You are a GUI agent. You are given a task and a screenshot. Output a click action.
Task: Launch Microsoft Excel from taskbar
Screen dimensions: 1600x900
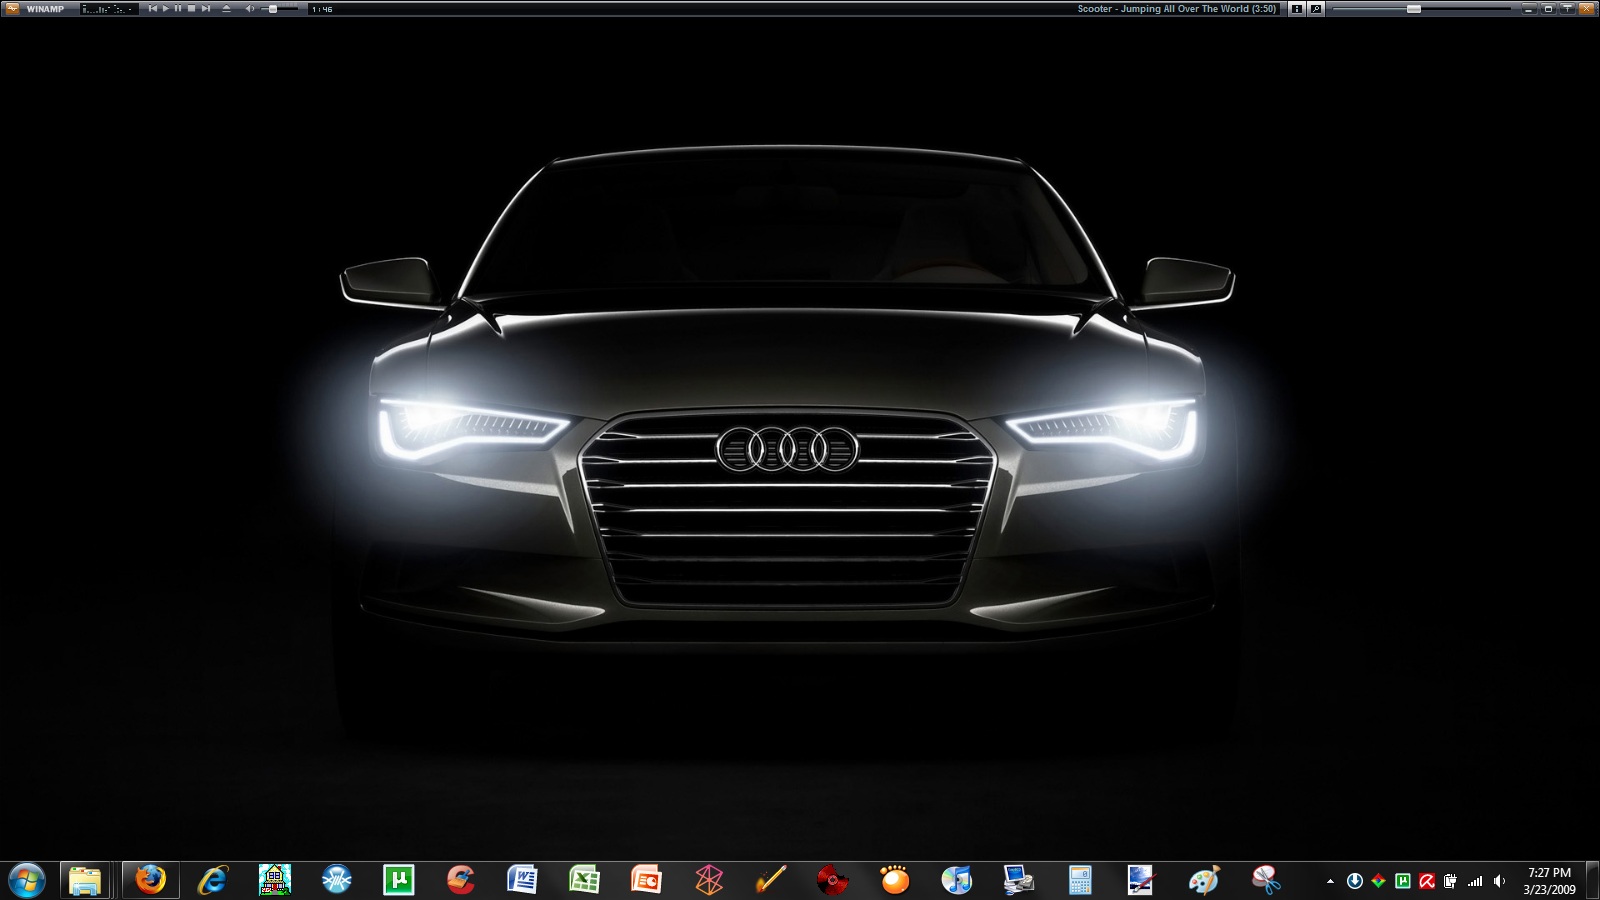click(584, 880)
